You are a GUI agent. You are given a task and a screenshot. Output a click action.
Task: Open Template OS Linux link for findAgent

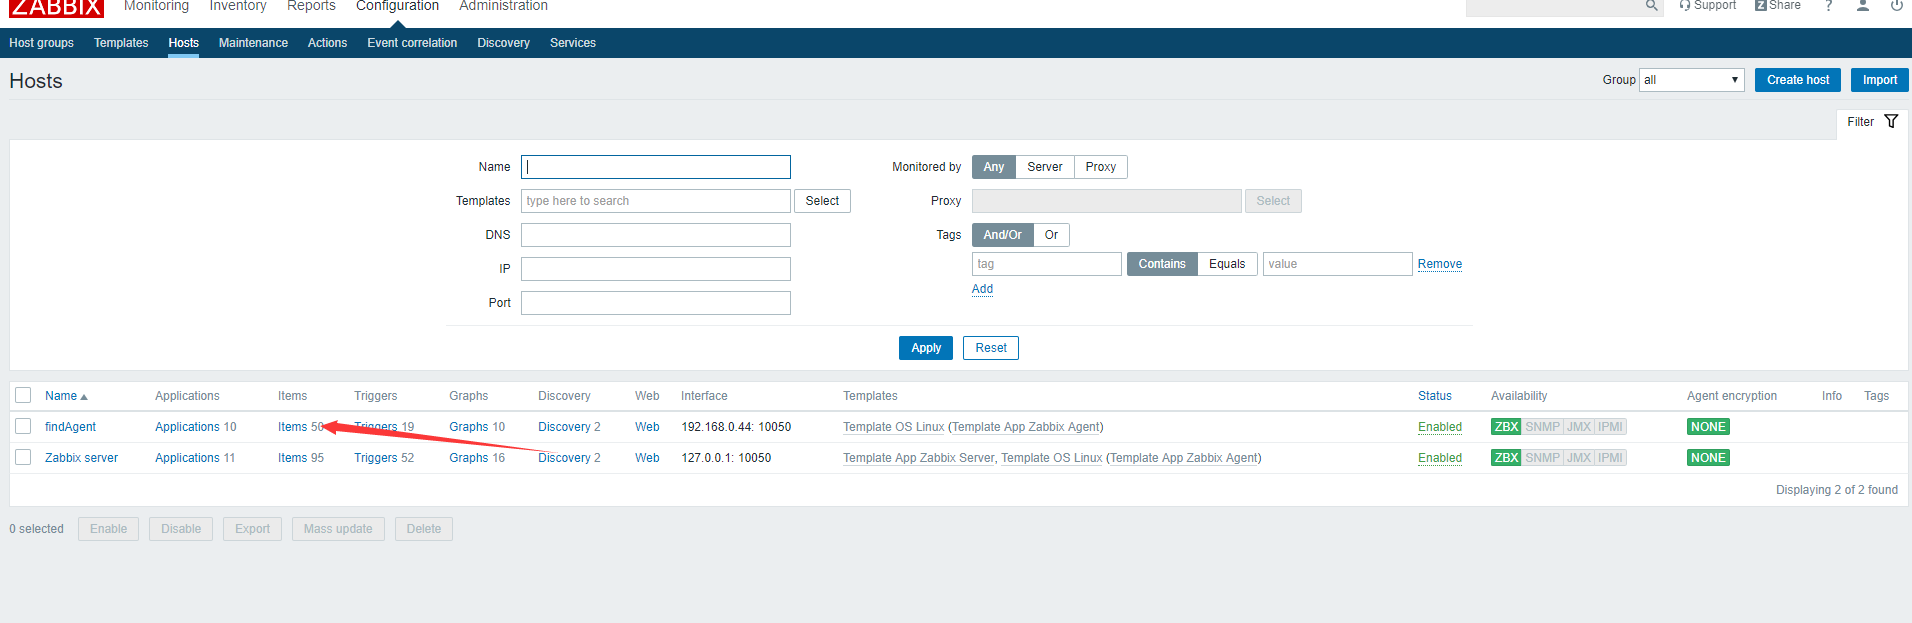[x=894, y=427]
